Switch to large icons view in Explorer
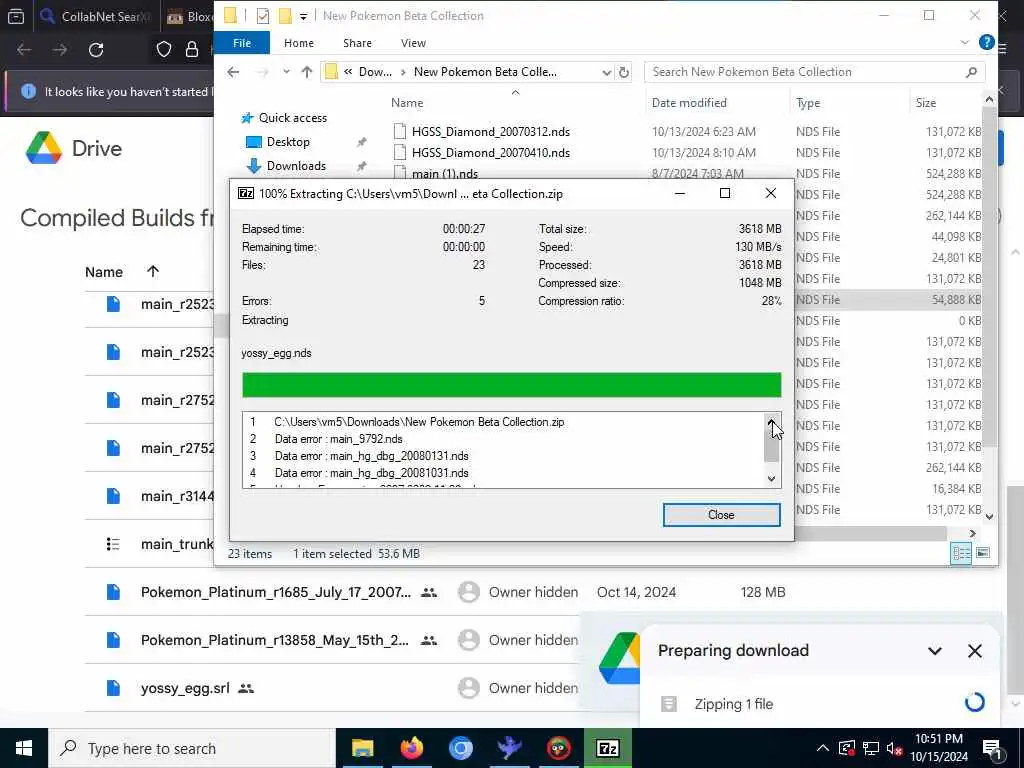Screen dimensions: 1024x768 [982, 554]
